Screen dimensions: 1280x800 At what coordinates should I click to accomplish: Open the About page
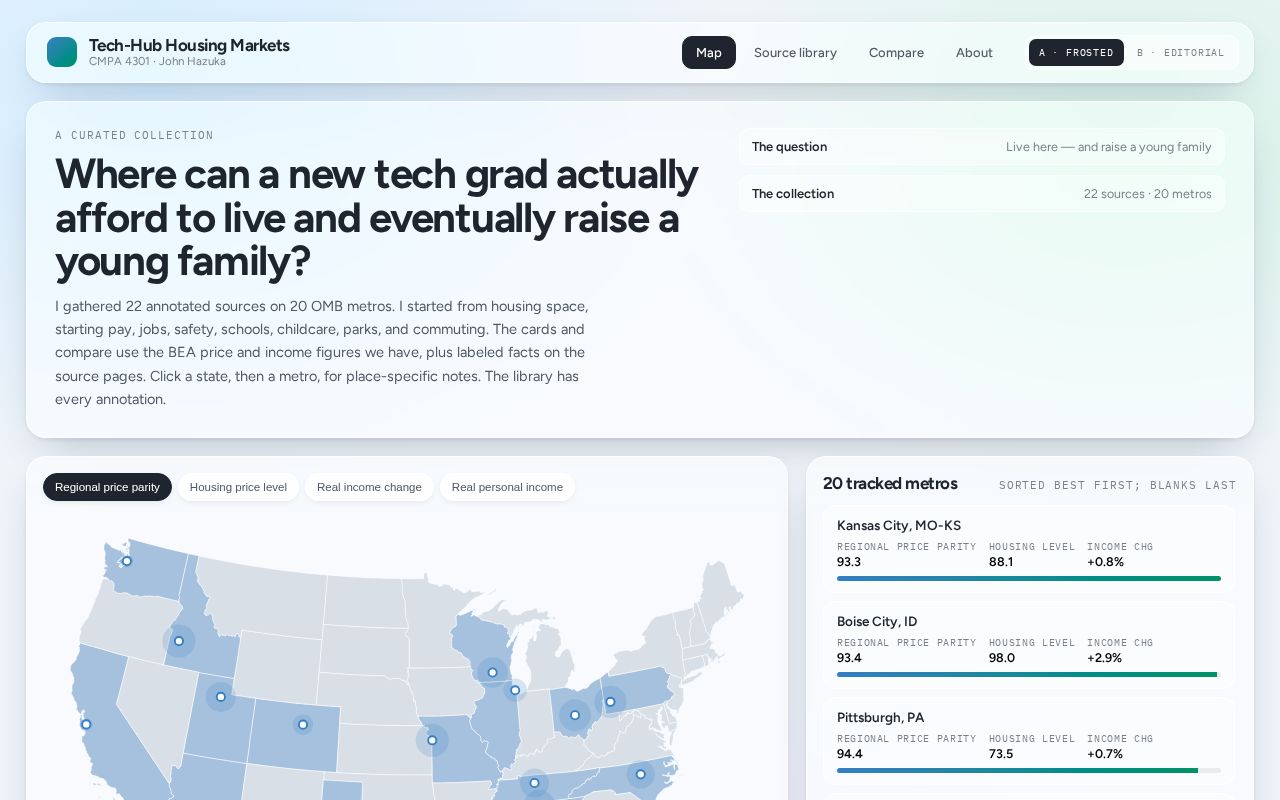pos(974,52)
